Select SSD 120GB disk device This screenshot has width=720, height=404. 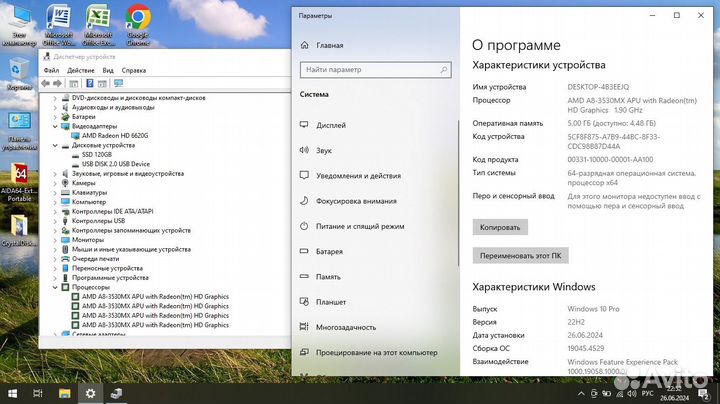97,155
